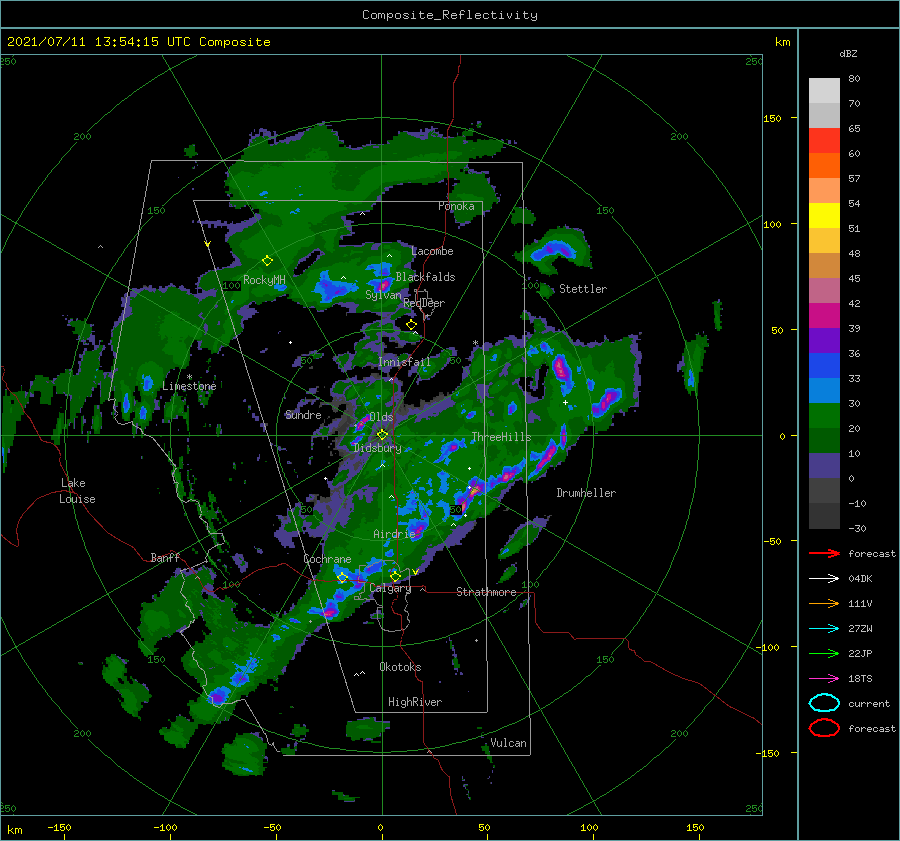Click the orange 111V arrow icon
Viewport: 900px width, 841px height.
[x=824, y=603]
